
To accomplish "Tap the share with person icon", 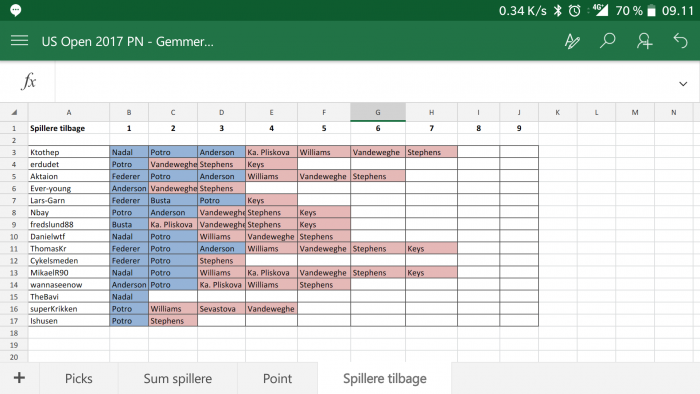I will 644,41.
